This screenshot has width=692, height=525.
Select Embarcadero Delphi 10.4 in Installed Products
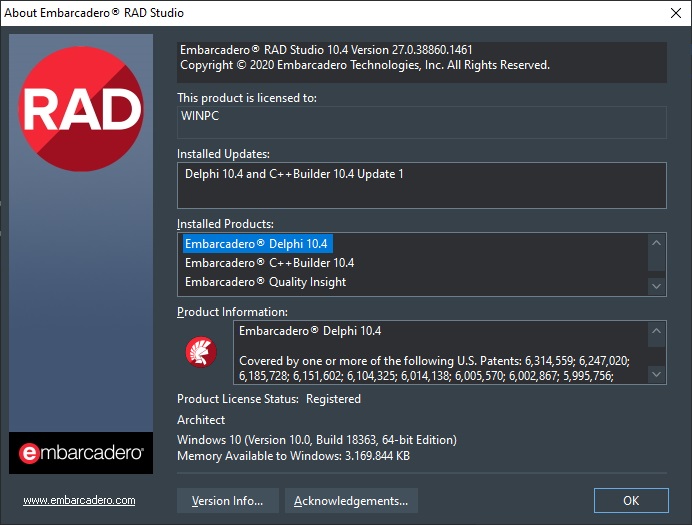point(258,244)
